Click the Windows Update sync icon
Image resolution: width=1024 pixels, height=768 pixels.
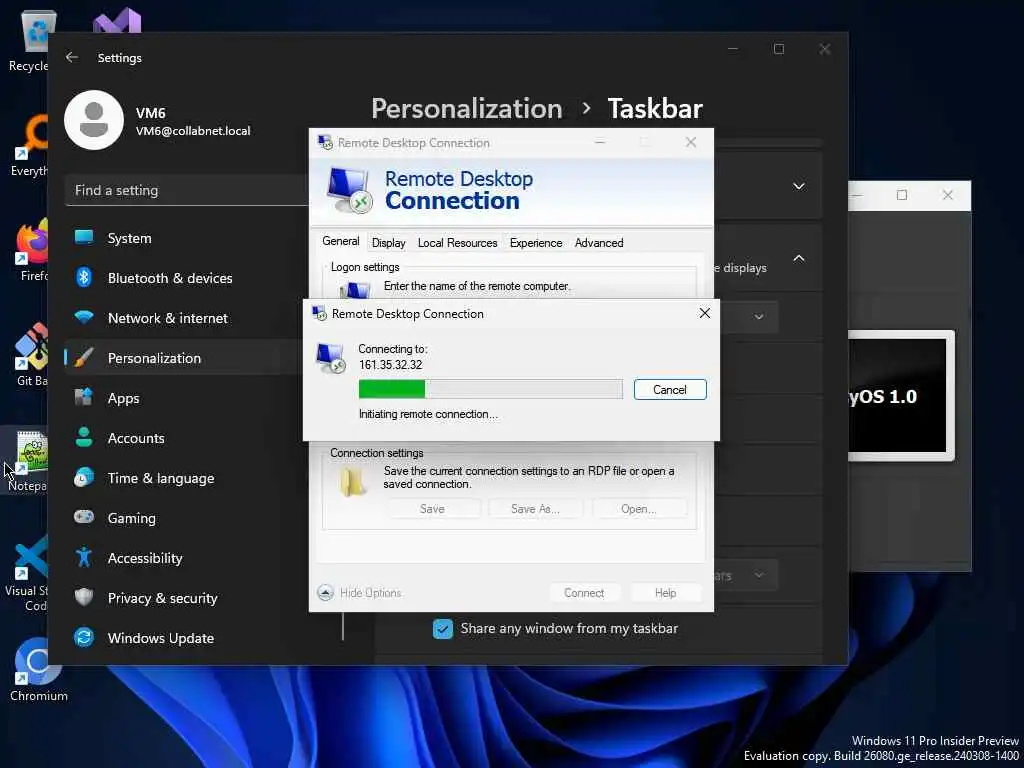coord(84,637)
